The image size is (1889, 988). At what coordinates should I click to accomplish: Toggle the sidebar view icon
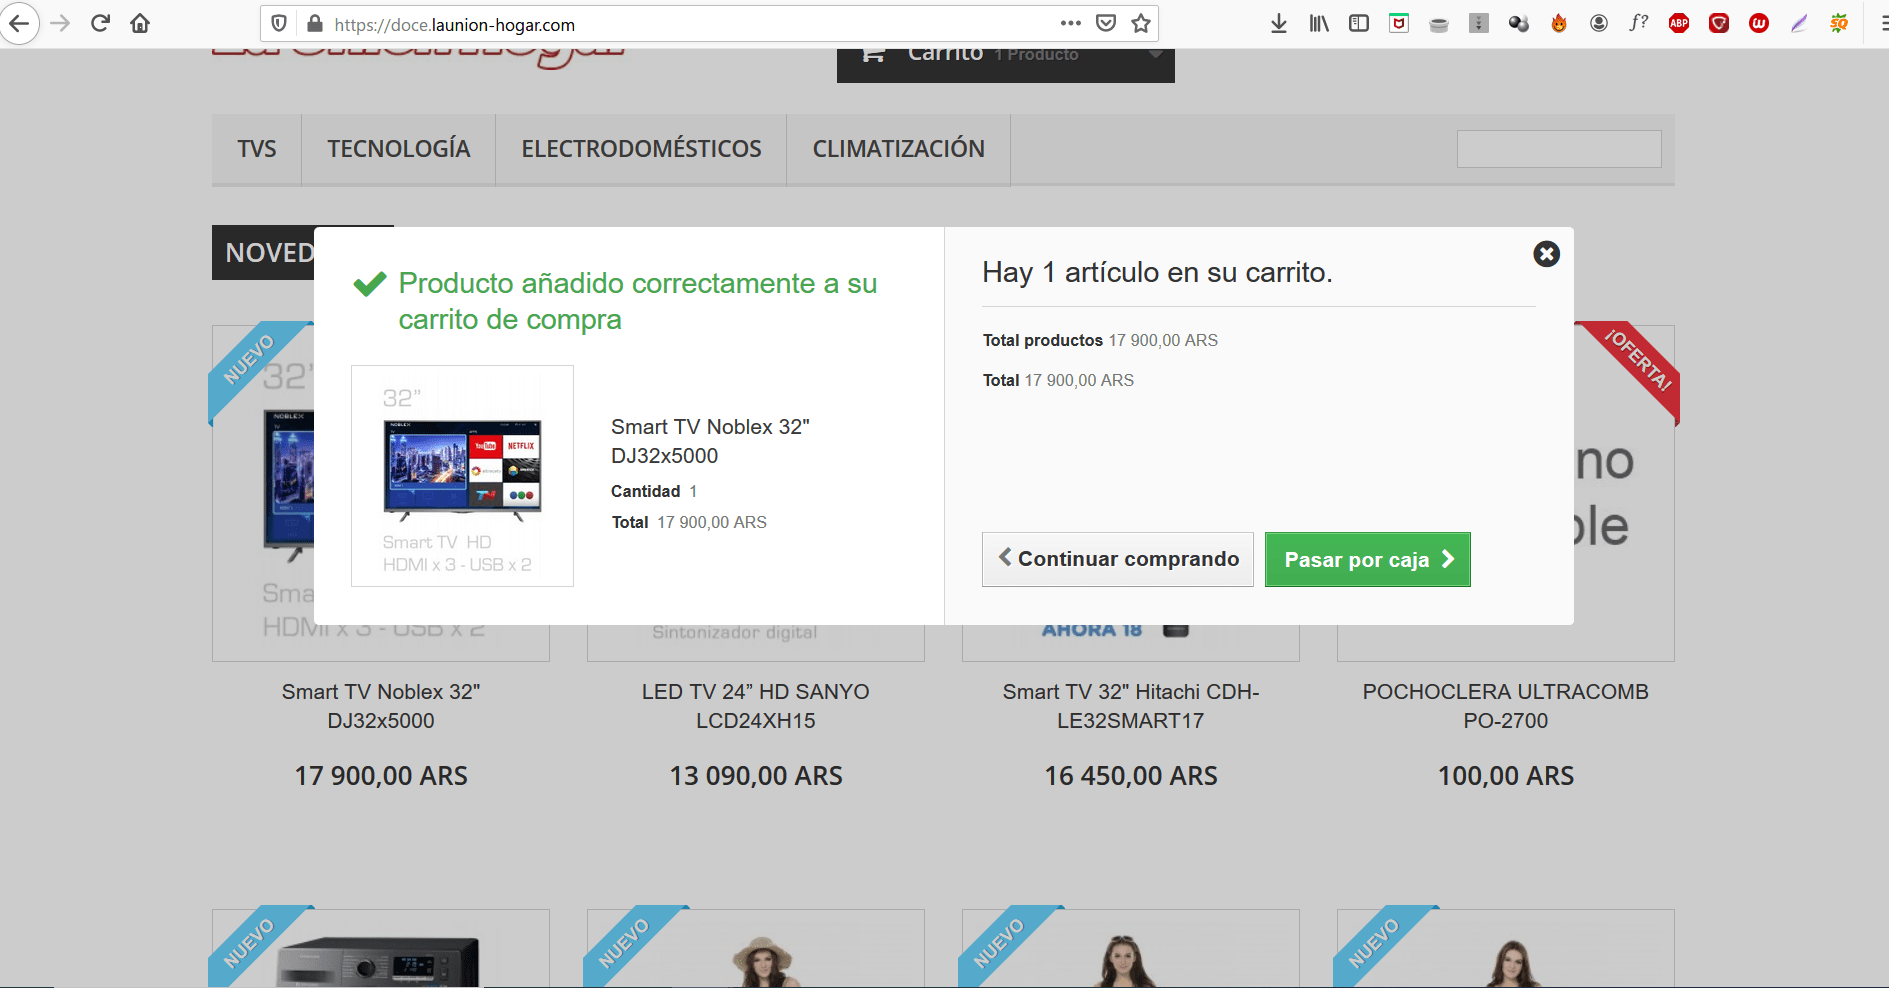(1359, 24)
